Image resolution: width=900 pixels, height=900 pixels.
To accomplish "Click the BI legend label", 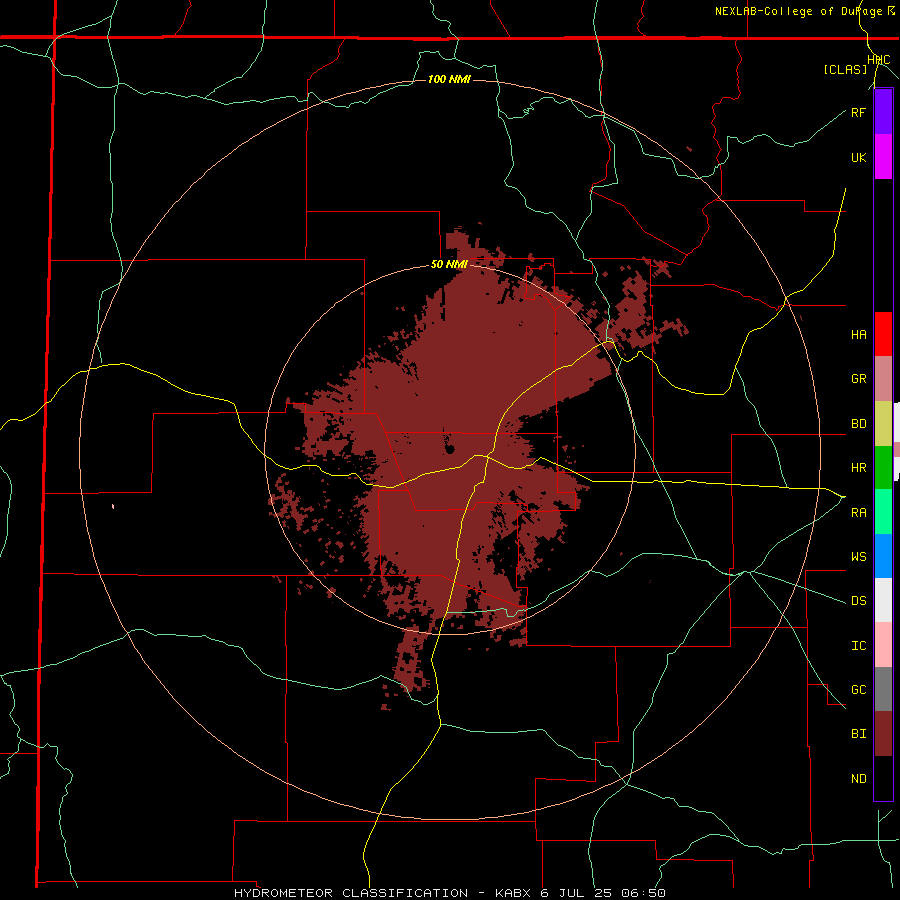I will click(858, 734).
